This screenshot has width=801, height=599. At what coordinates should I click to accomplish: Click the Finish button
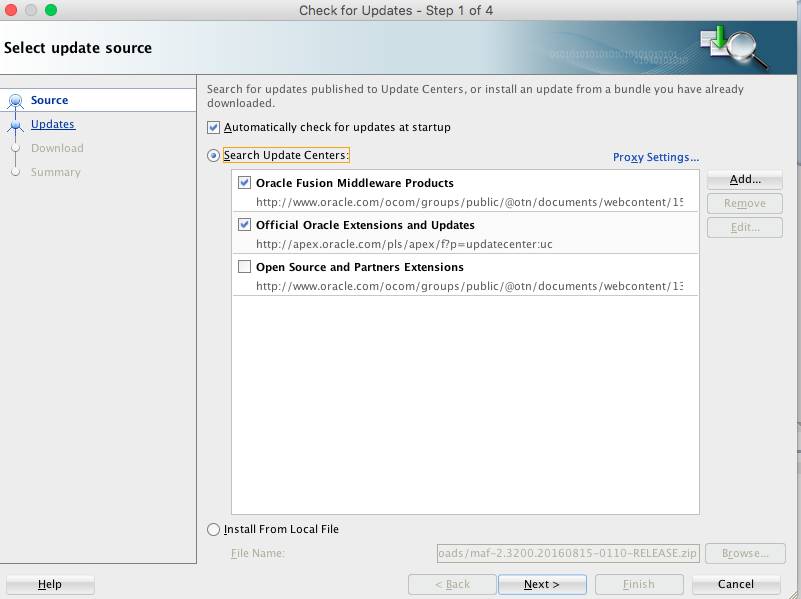639,584
